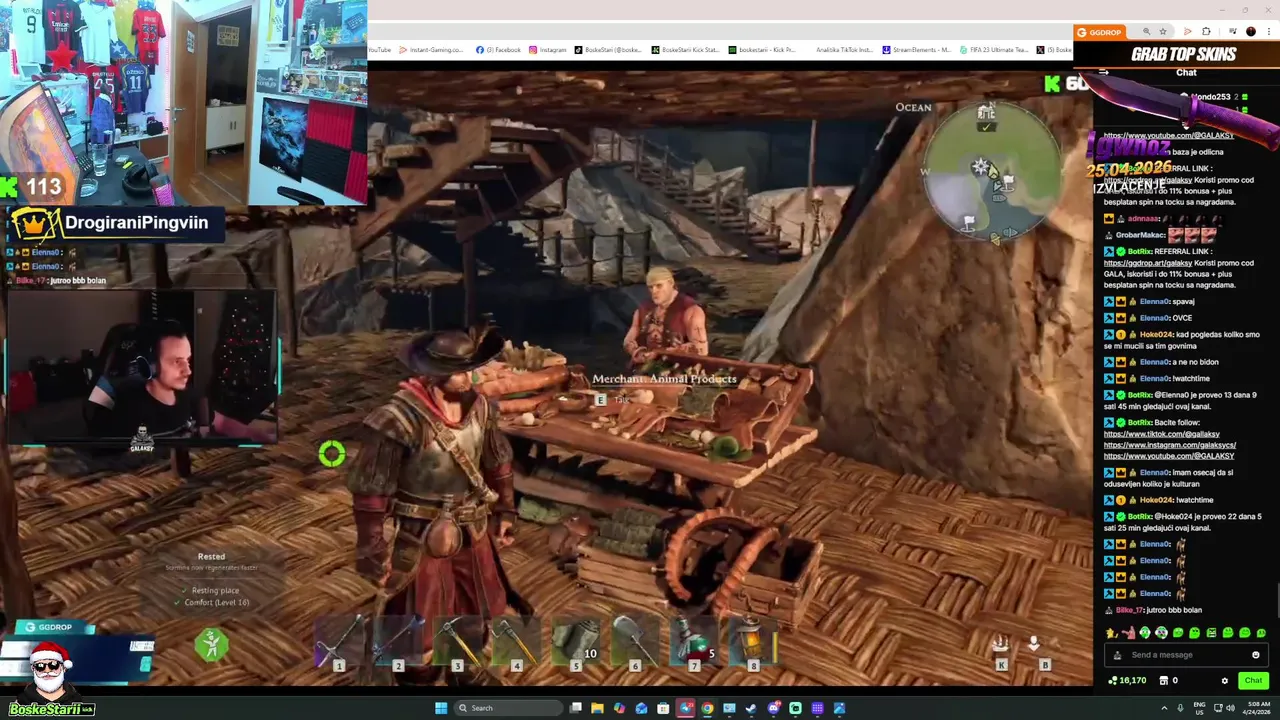Screen dimensions: 1280x720
Task: Click the ENG US language indicator
Action: click(1199, 708)
